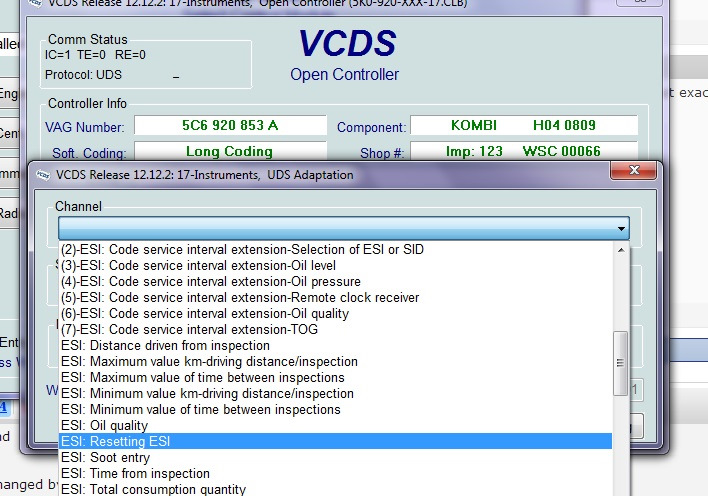Choose ESI: Minimum value of time between inspections
This screenshot has height=496, width=708.
point(335,410)
